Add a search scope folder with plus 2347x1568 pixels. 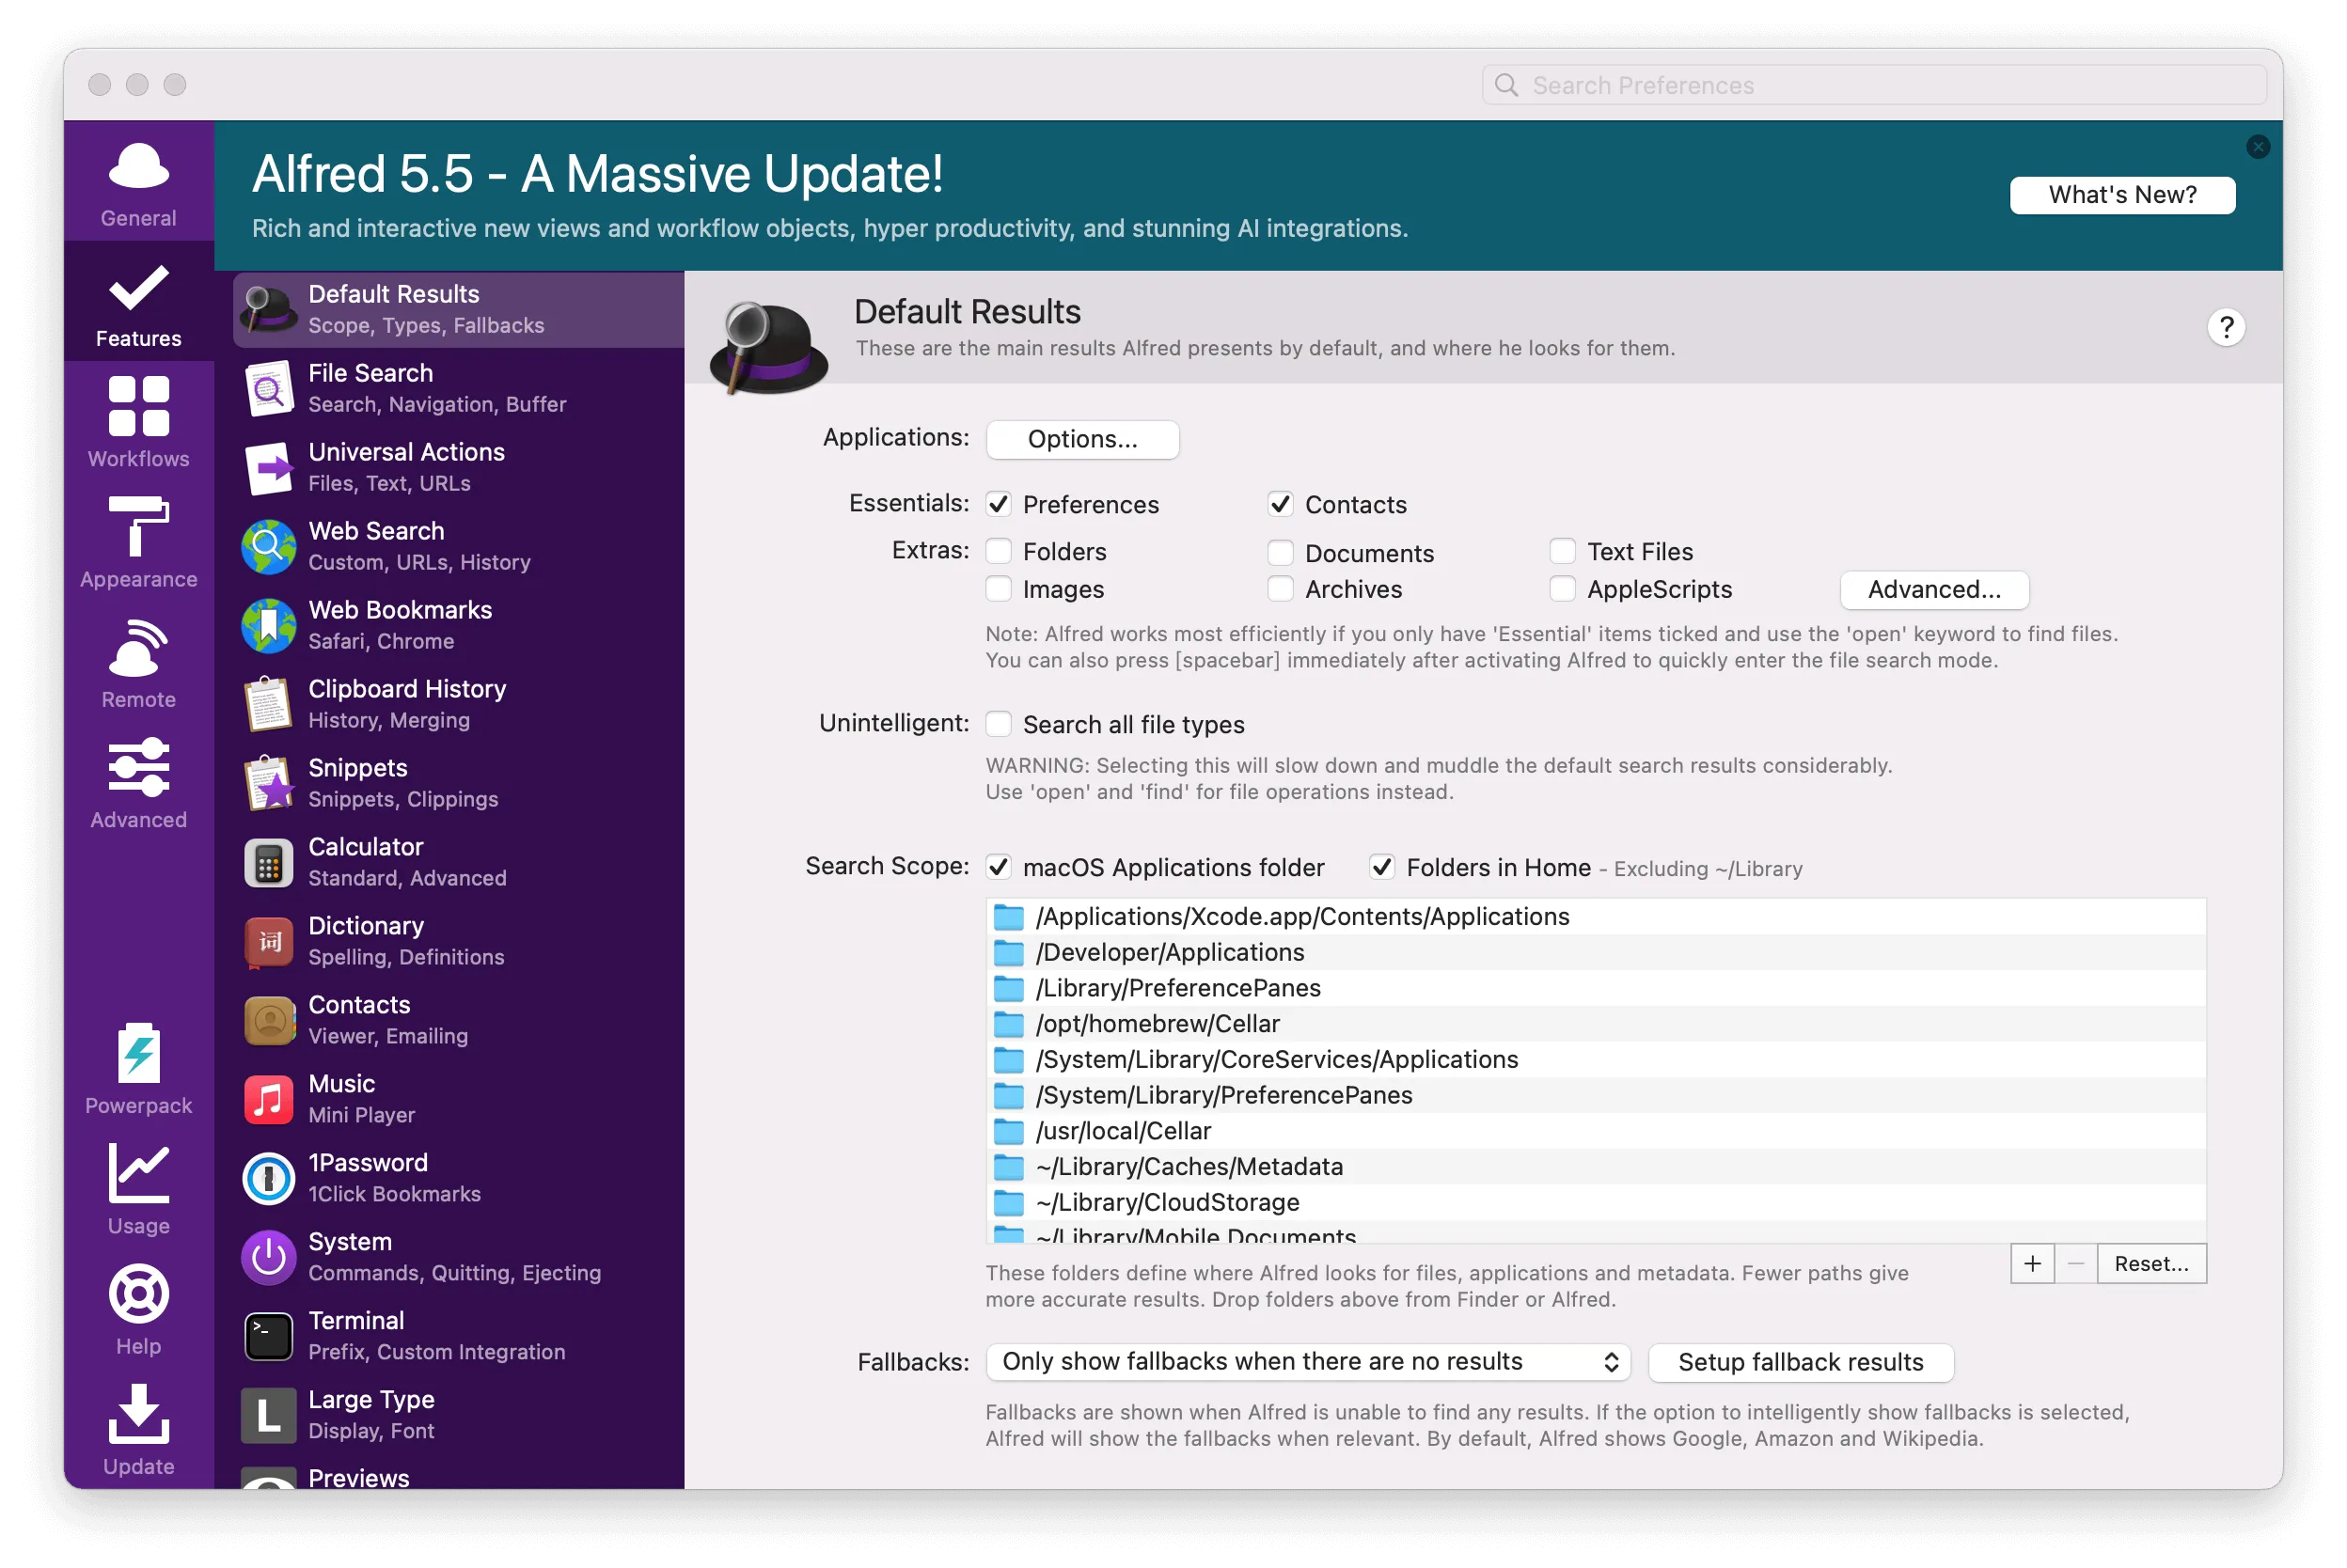[x=2032, y=1264]
